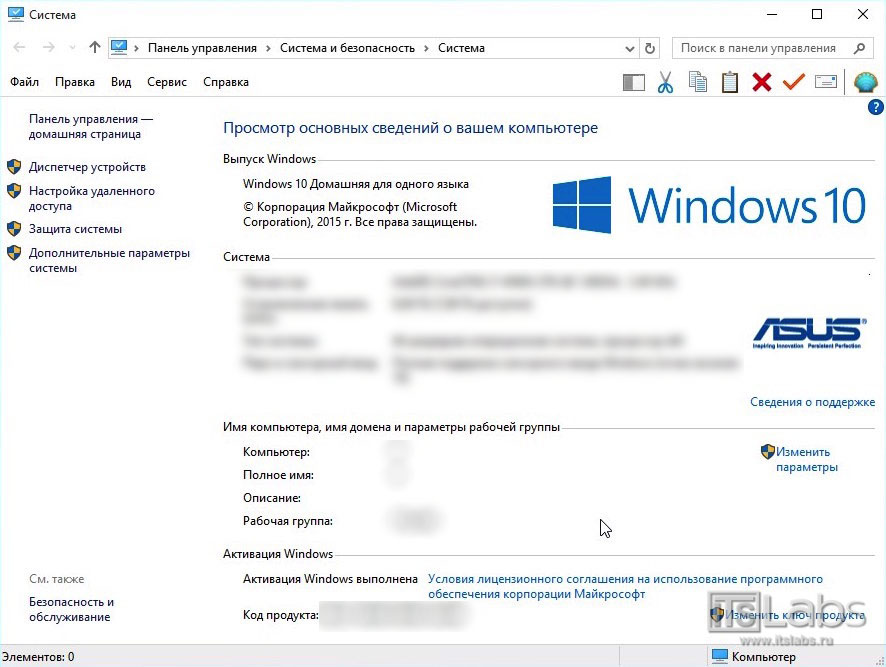Click the Код продукта label

(281, 615)
